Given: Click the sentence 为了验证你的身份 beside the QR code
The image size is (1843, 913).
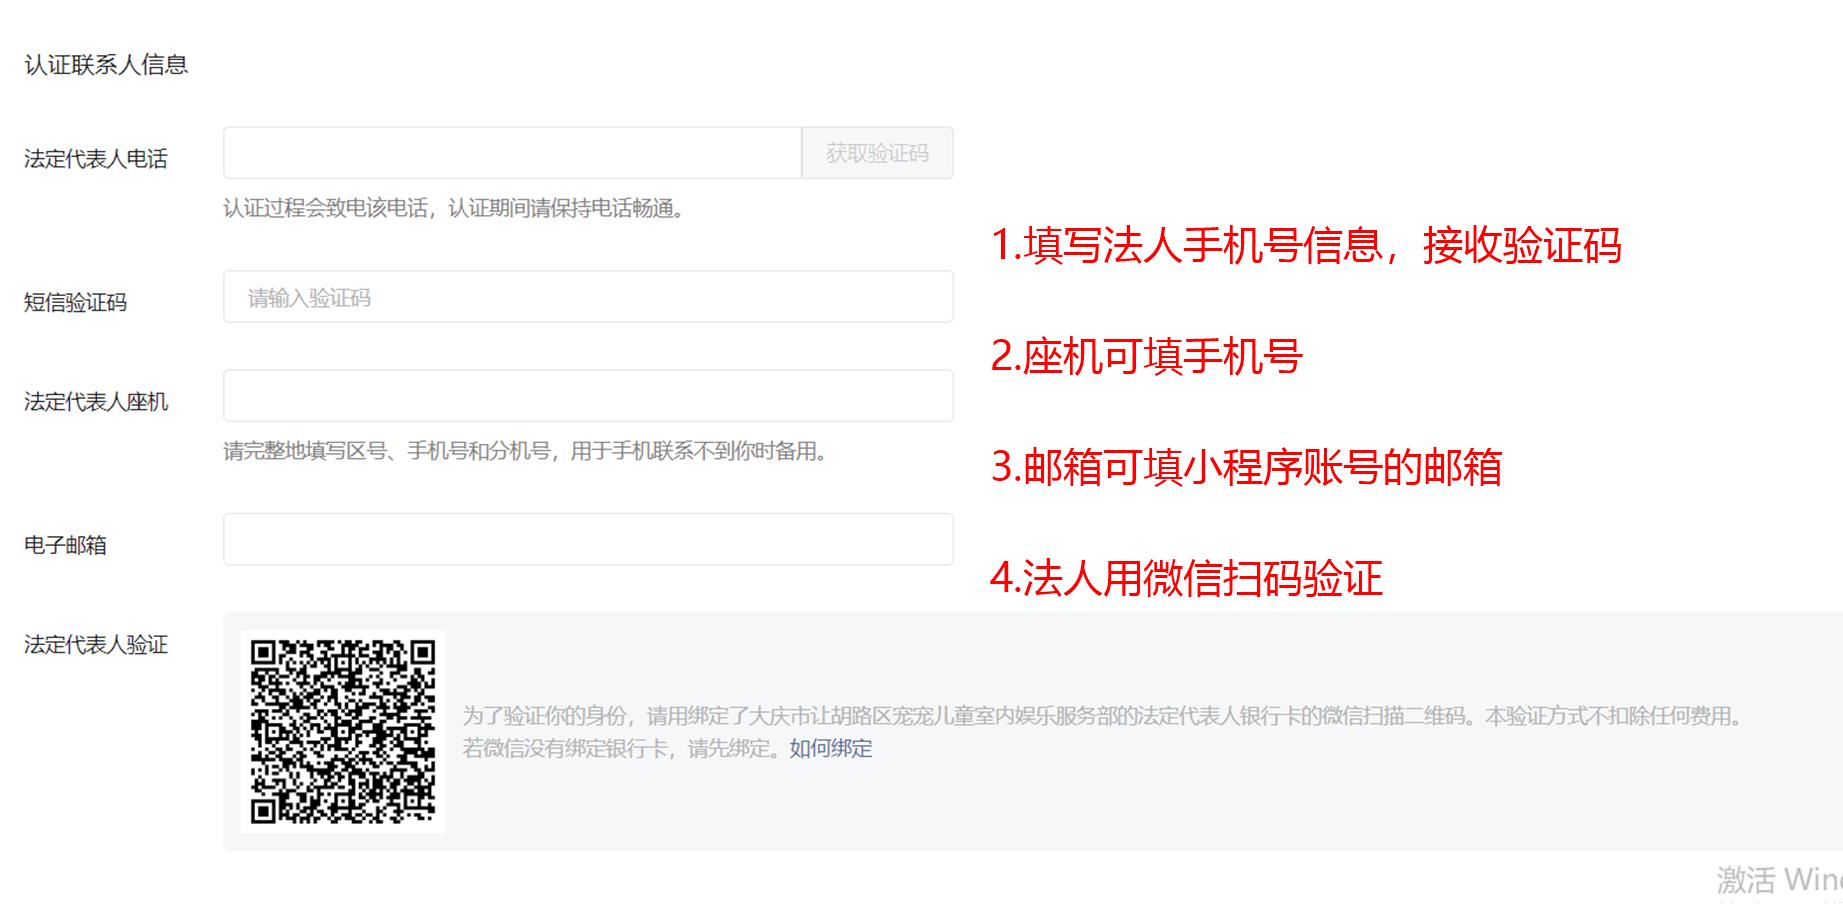Looking at the screenshot, I should point(1103,717).
